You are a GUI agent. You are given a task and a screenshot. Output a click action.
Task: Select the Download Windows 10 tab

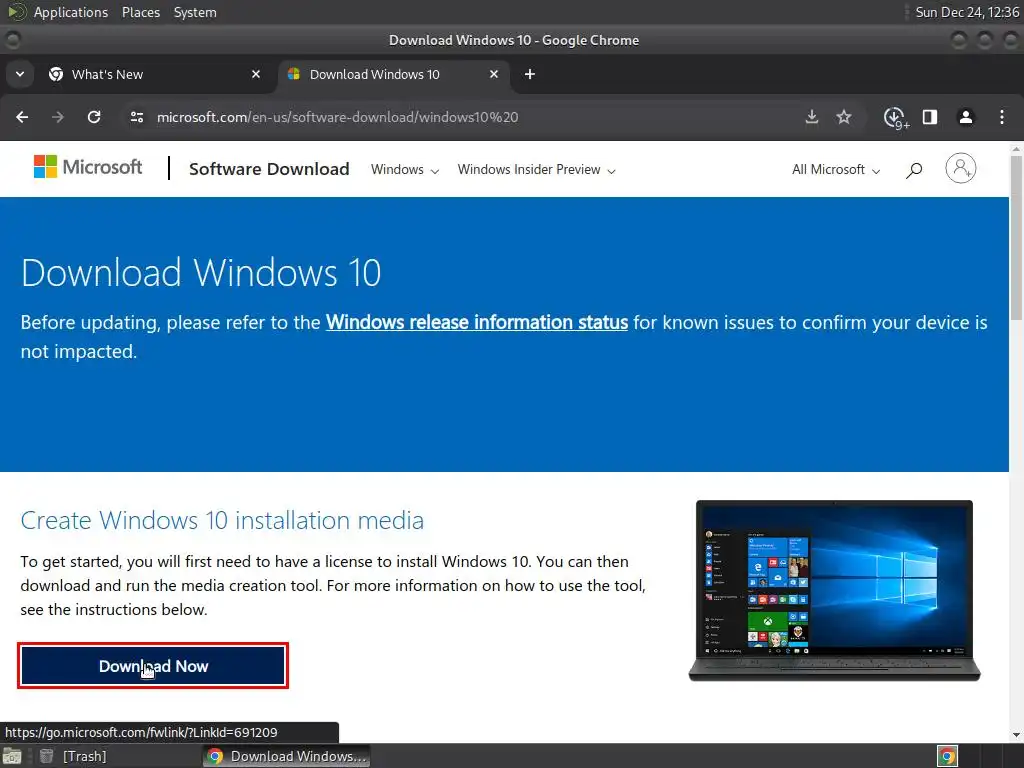(x=393, y=74)
